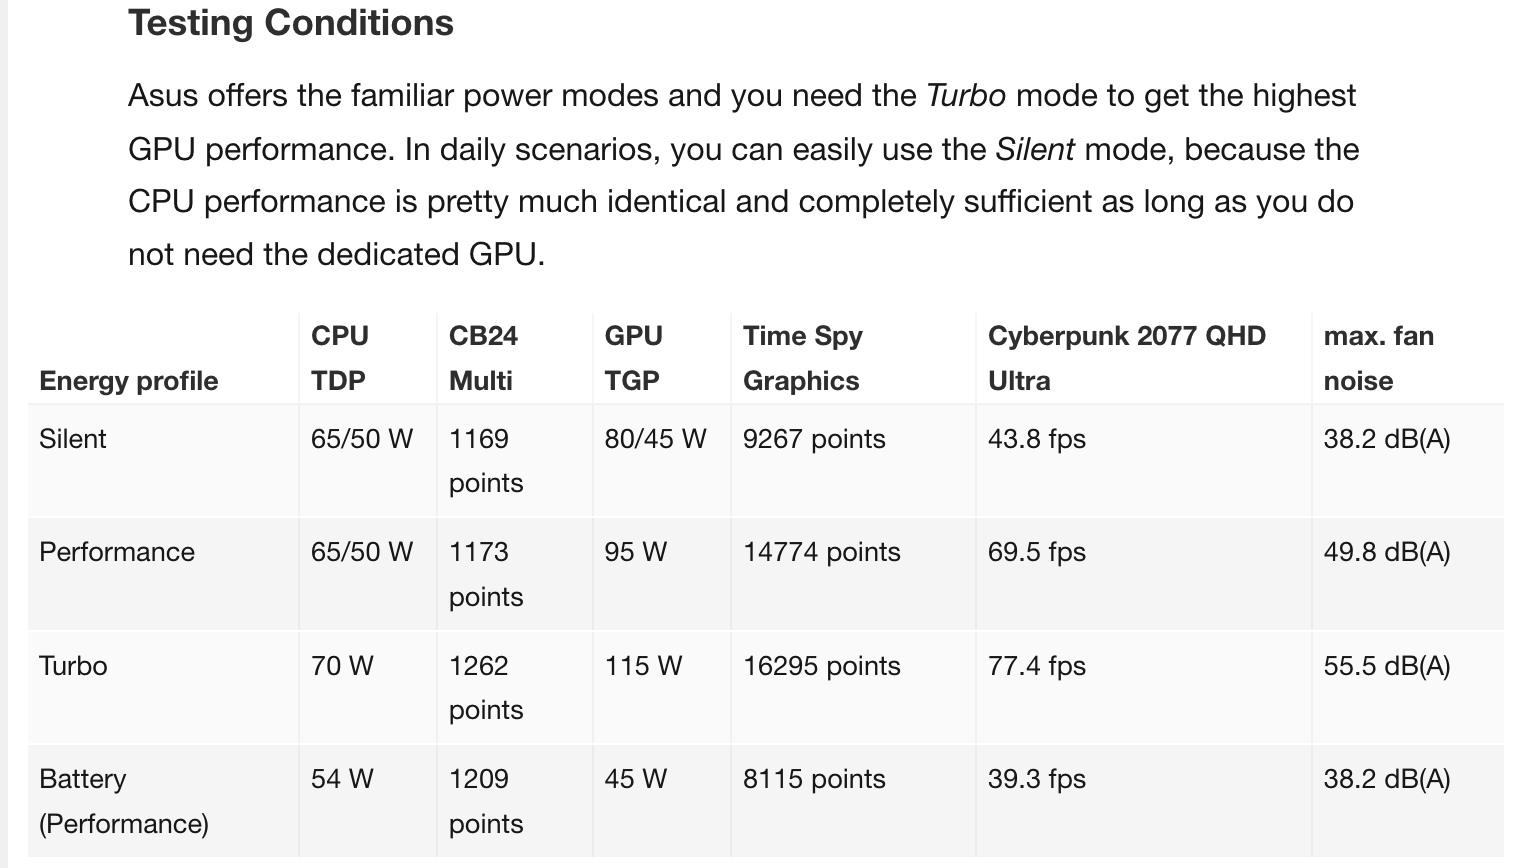Select the 9267 points Silent cell
The width and height of the screenshot is (1530, 868).
coord(814,439)
